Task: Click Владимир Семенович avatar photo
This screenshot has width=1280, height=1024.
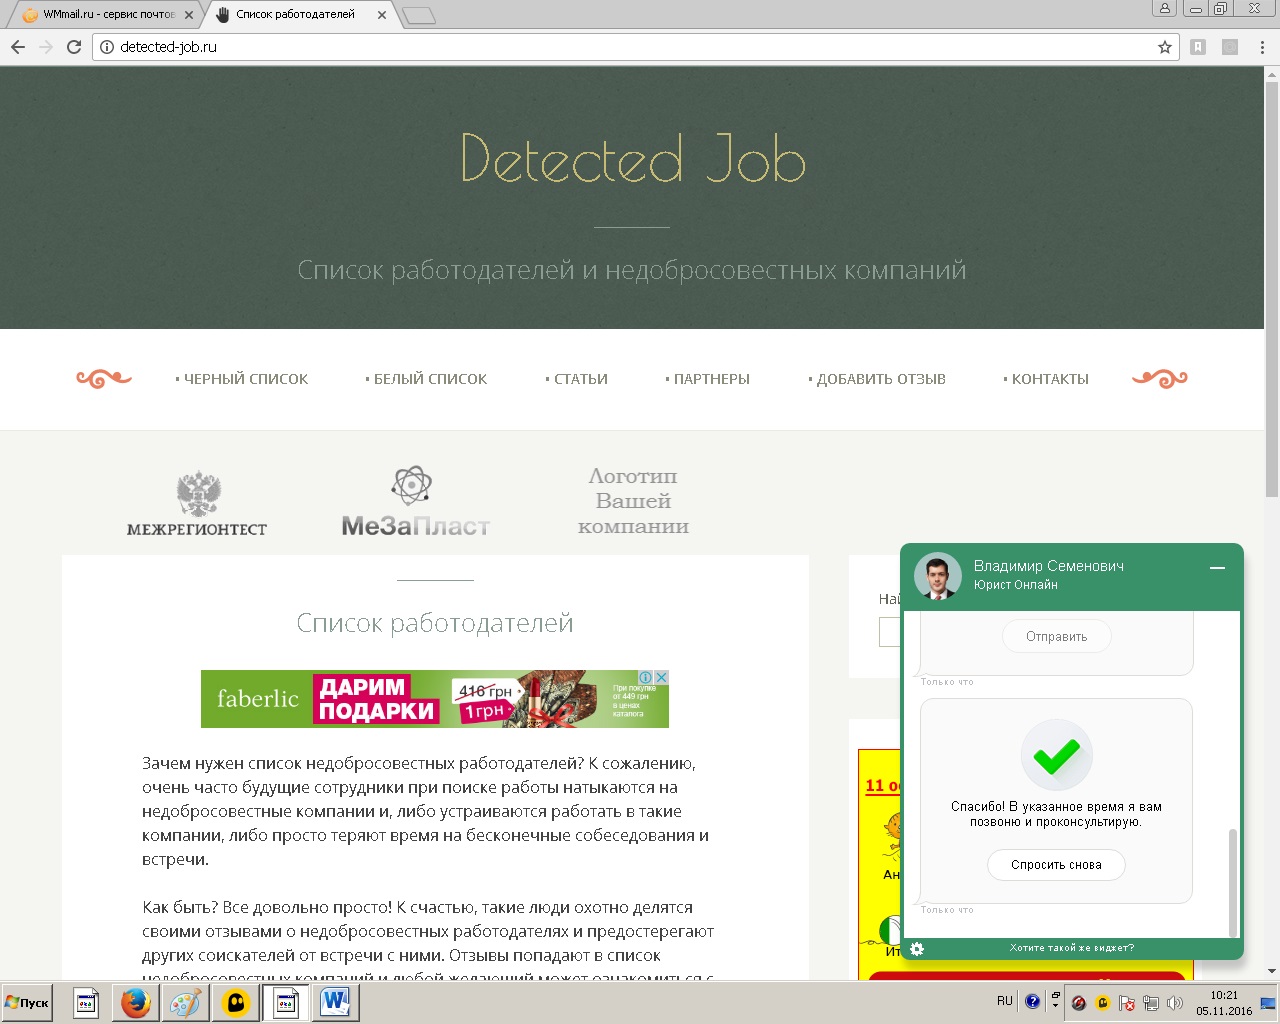Action: [938, 576]
